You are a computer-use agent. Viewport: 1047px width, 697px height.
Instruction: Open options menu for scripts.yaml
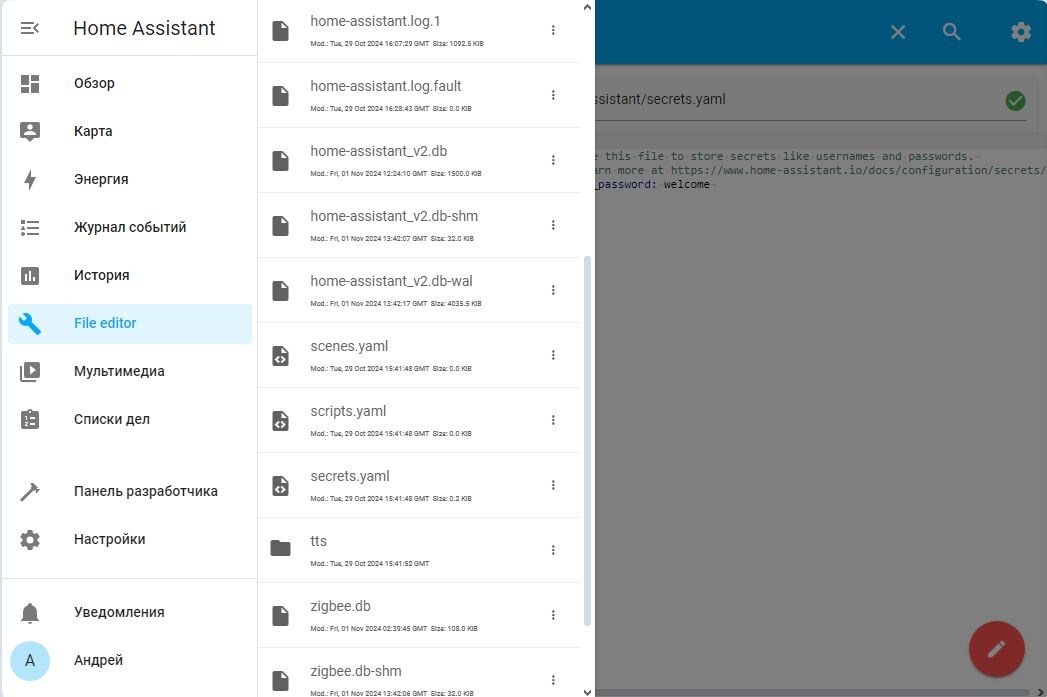553,420
